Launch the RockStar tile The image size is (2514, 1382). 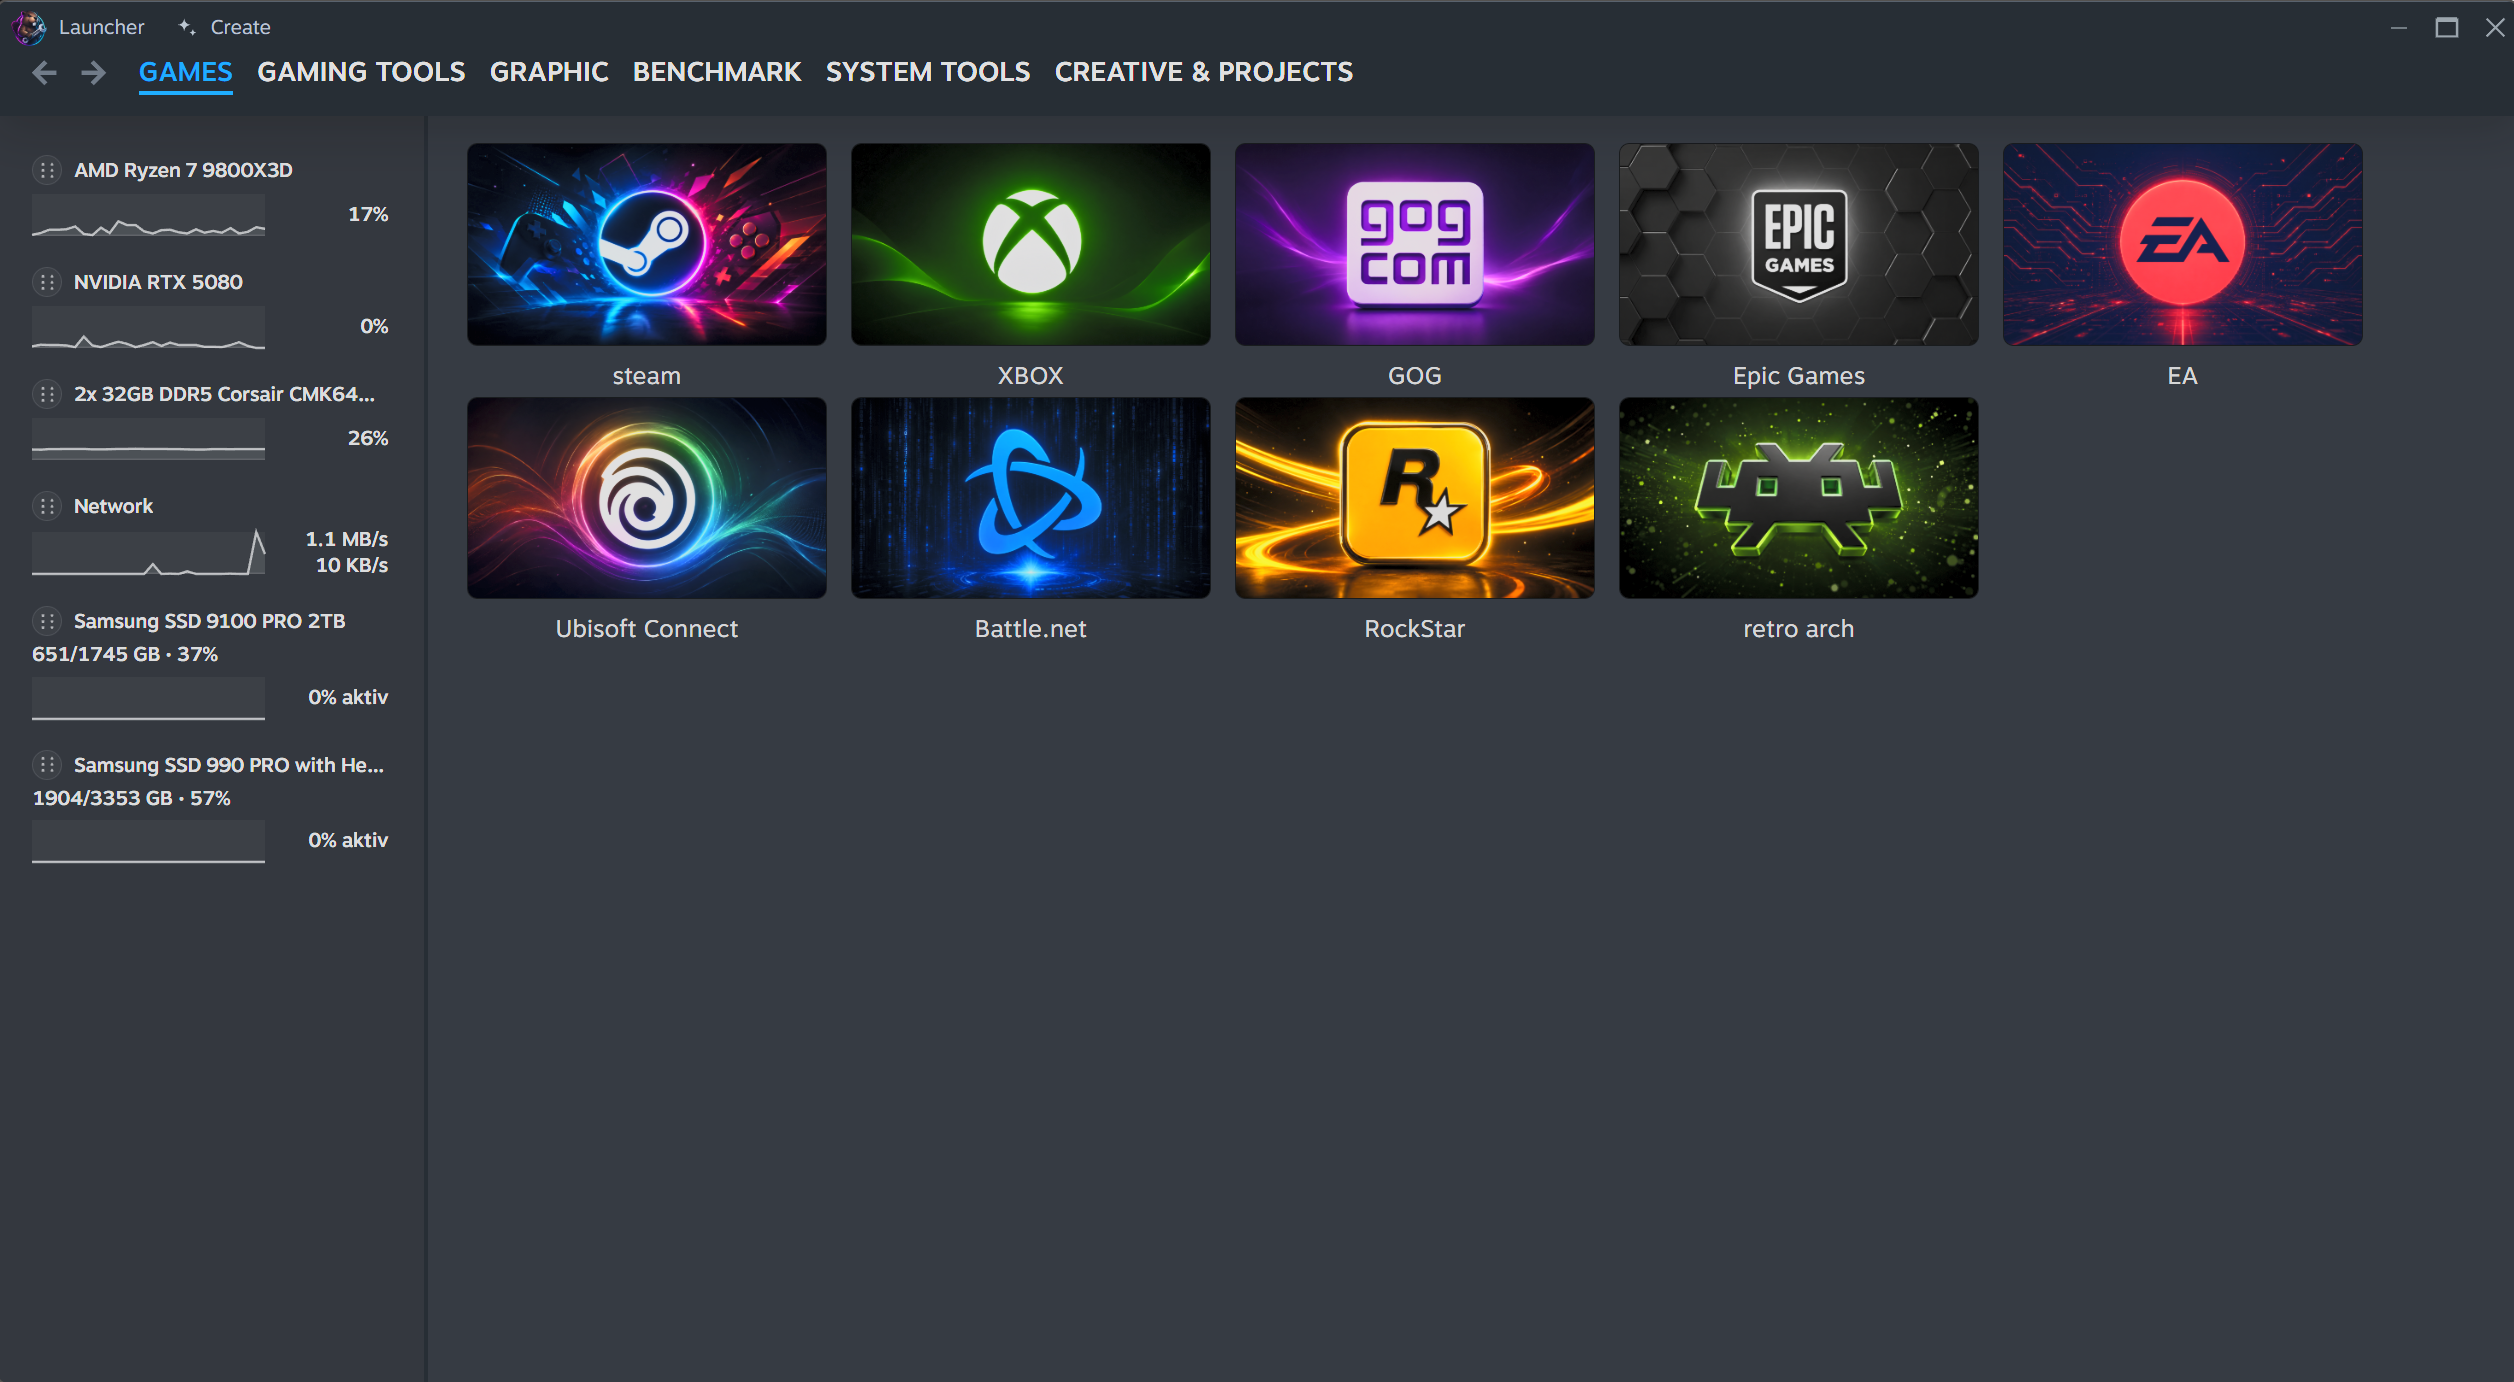coord(1415,498)
